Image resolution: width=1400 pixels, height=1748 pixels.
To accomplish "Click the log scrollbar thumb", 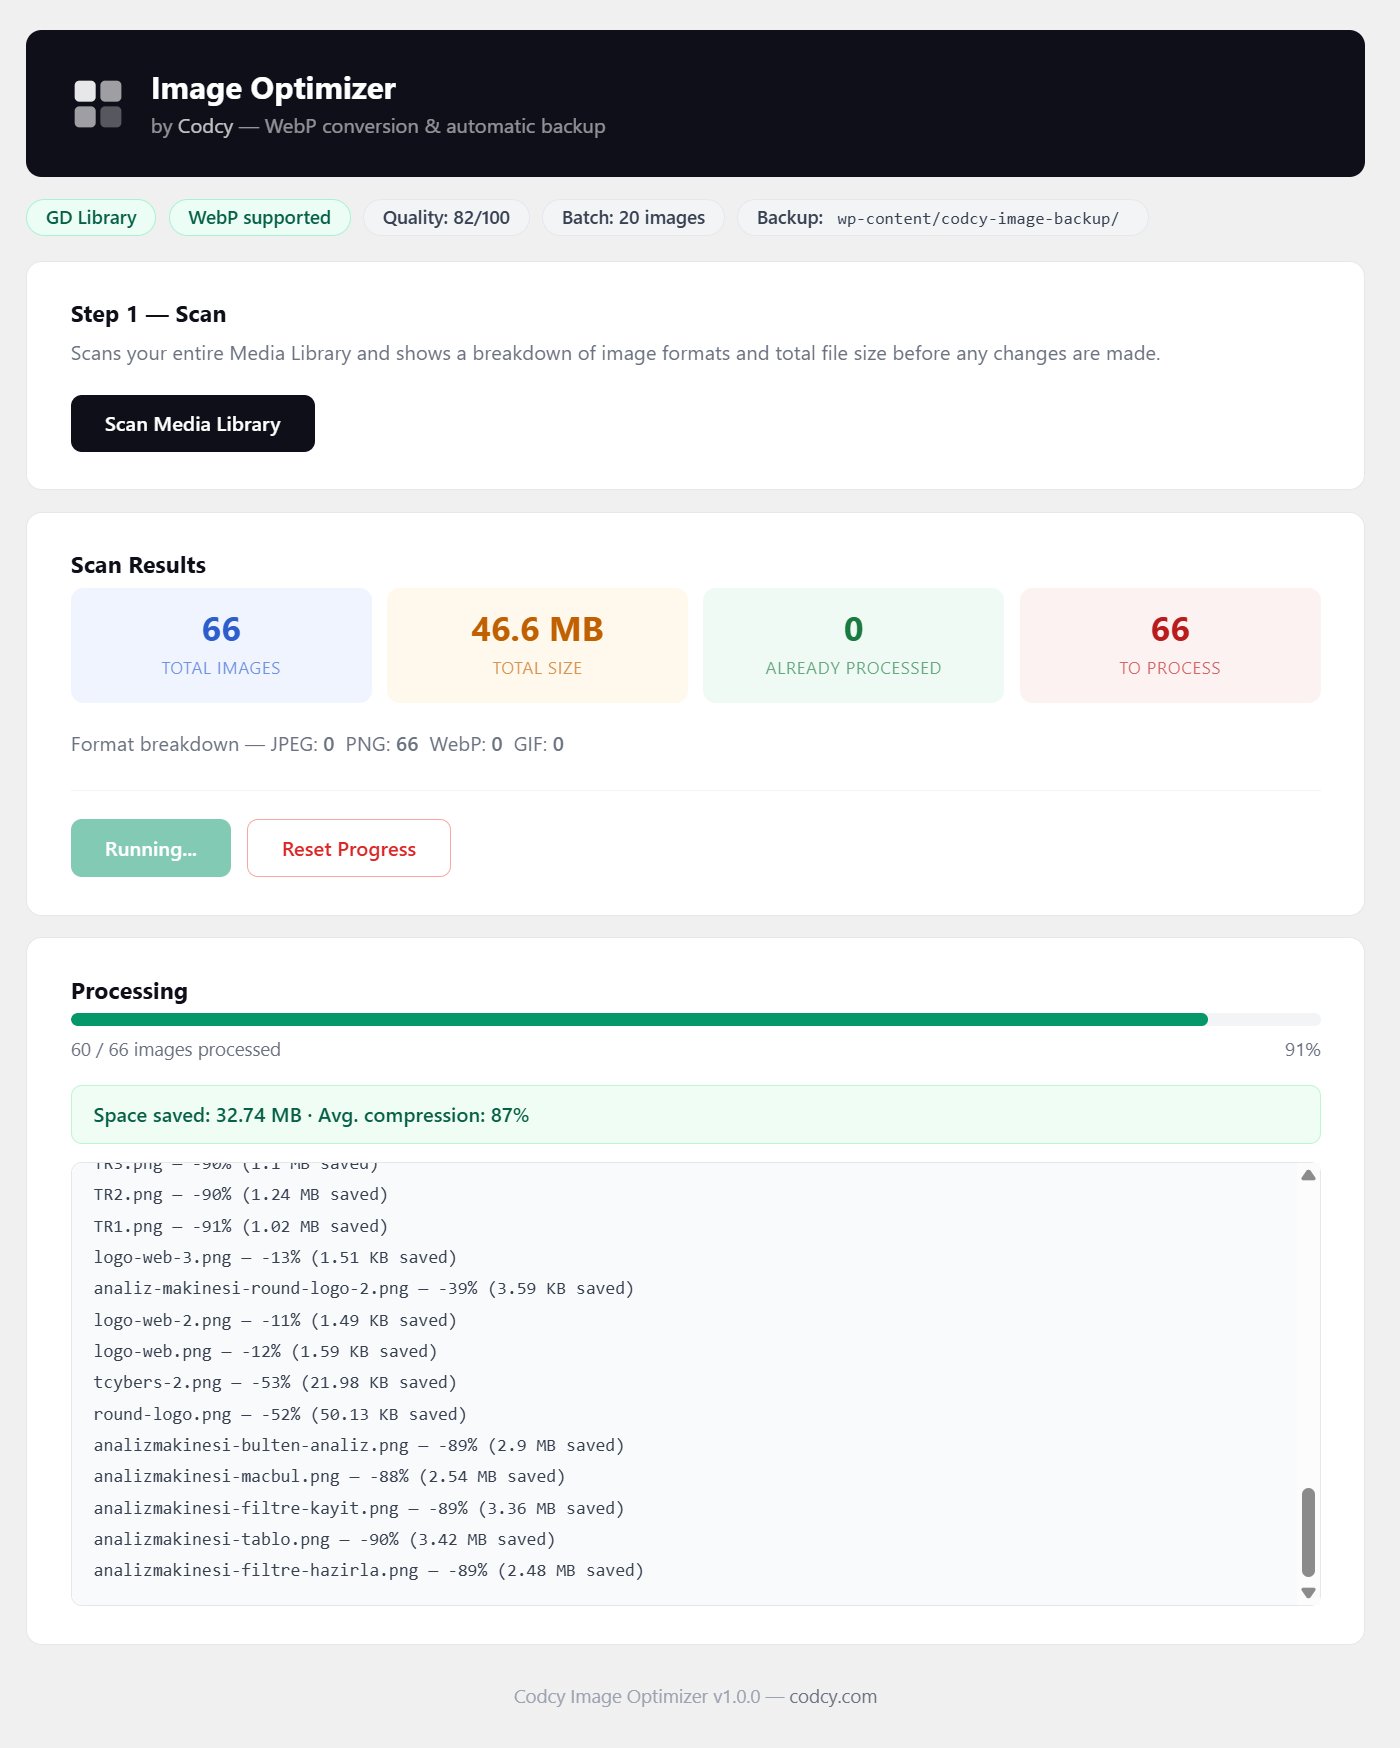I will [1307, 1531].
